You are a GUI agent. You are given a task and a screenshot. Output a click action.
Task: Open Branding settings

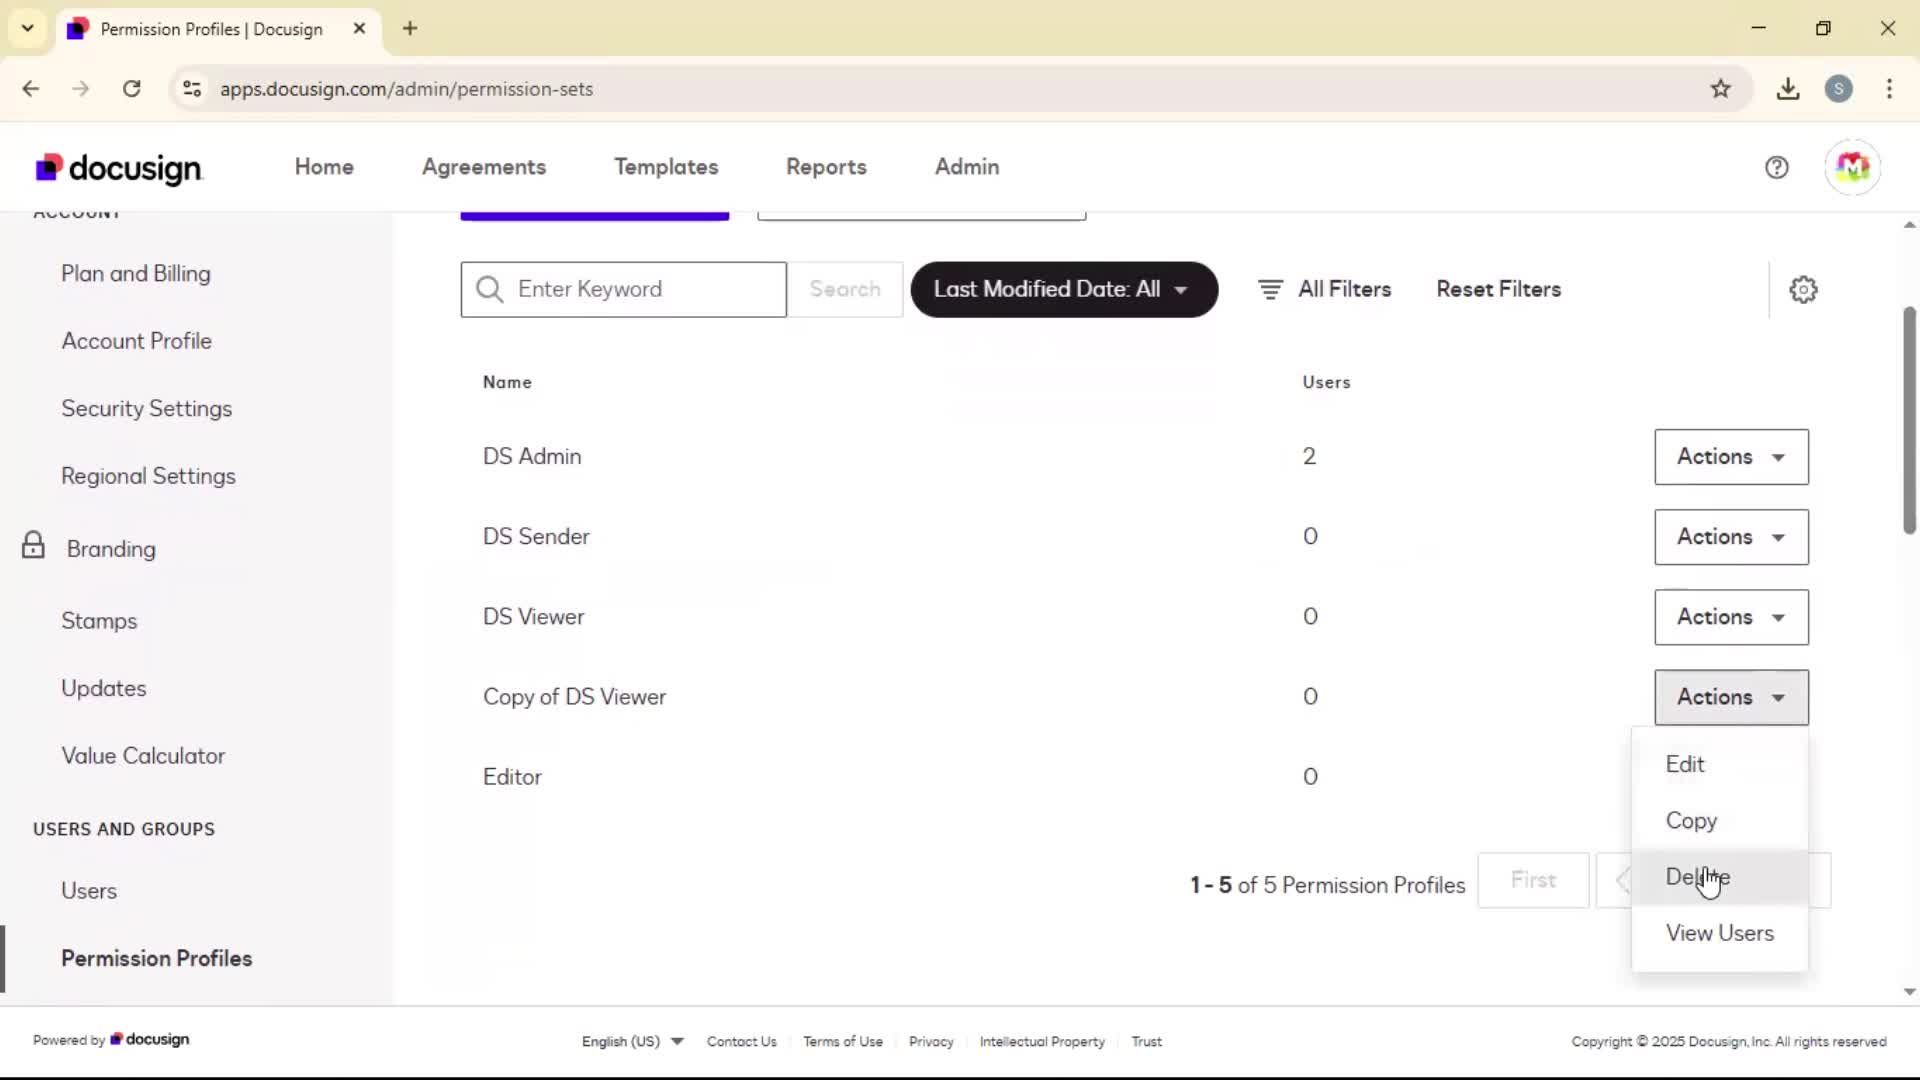[111, 549]
